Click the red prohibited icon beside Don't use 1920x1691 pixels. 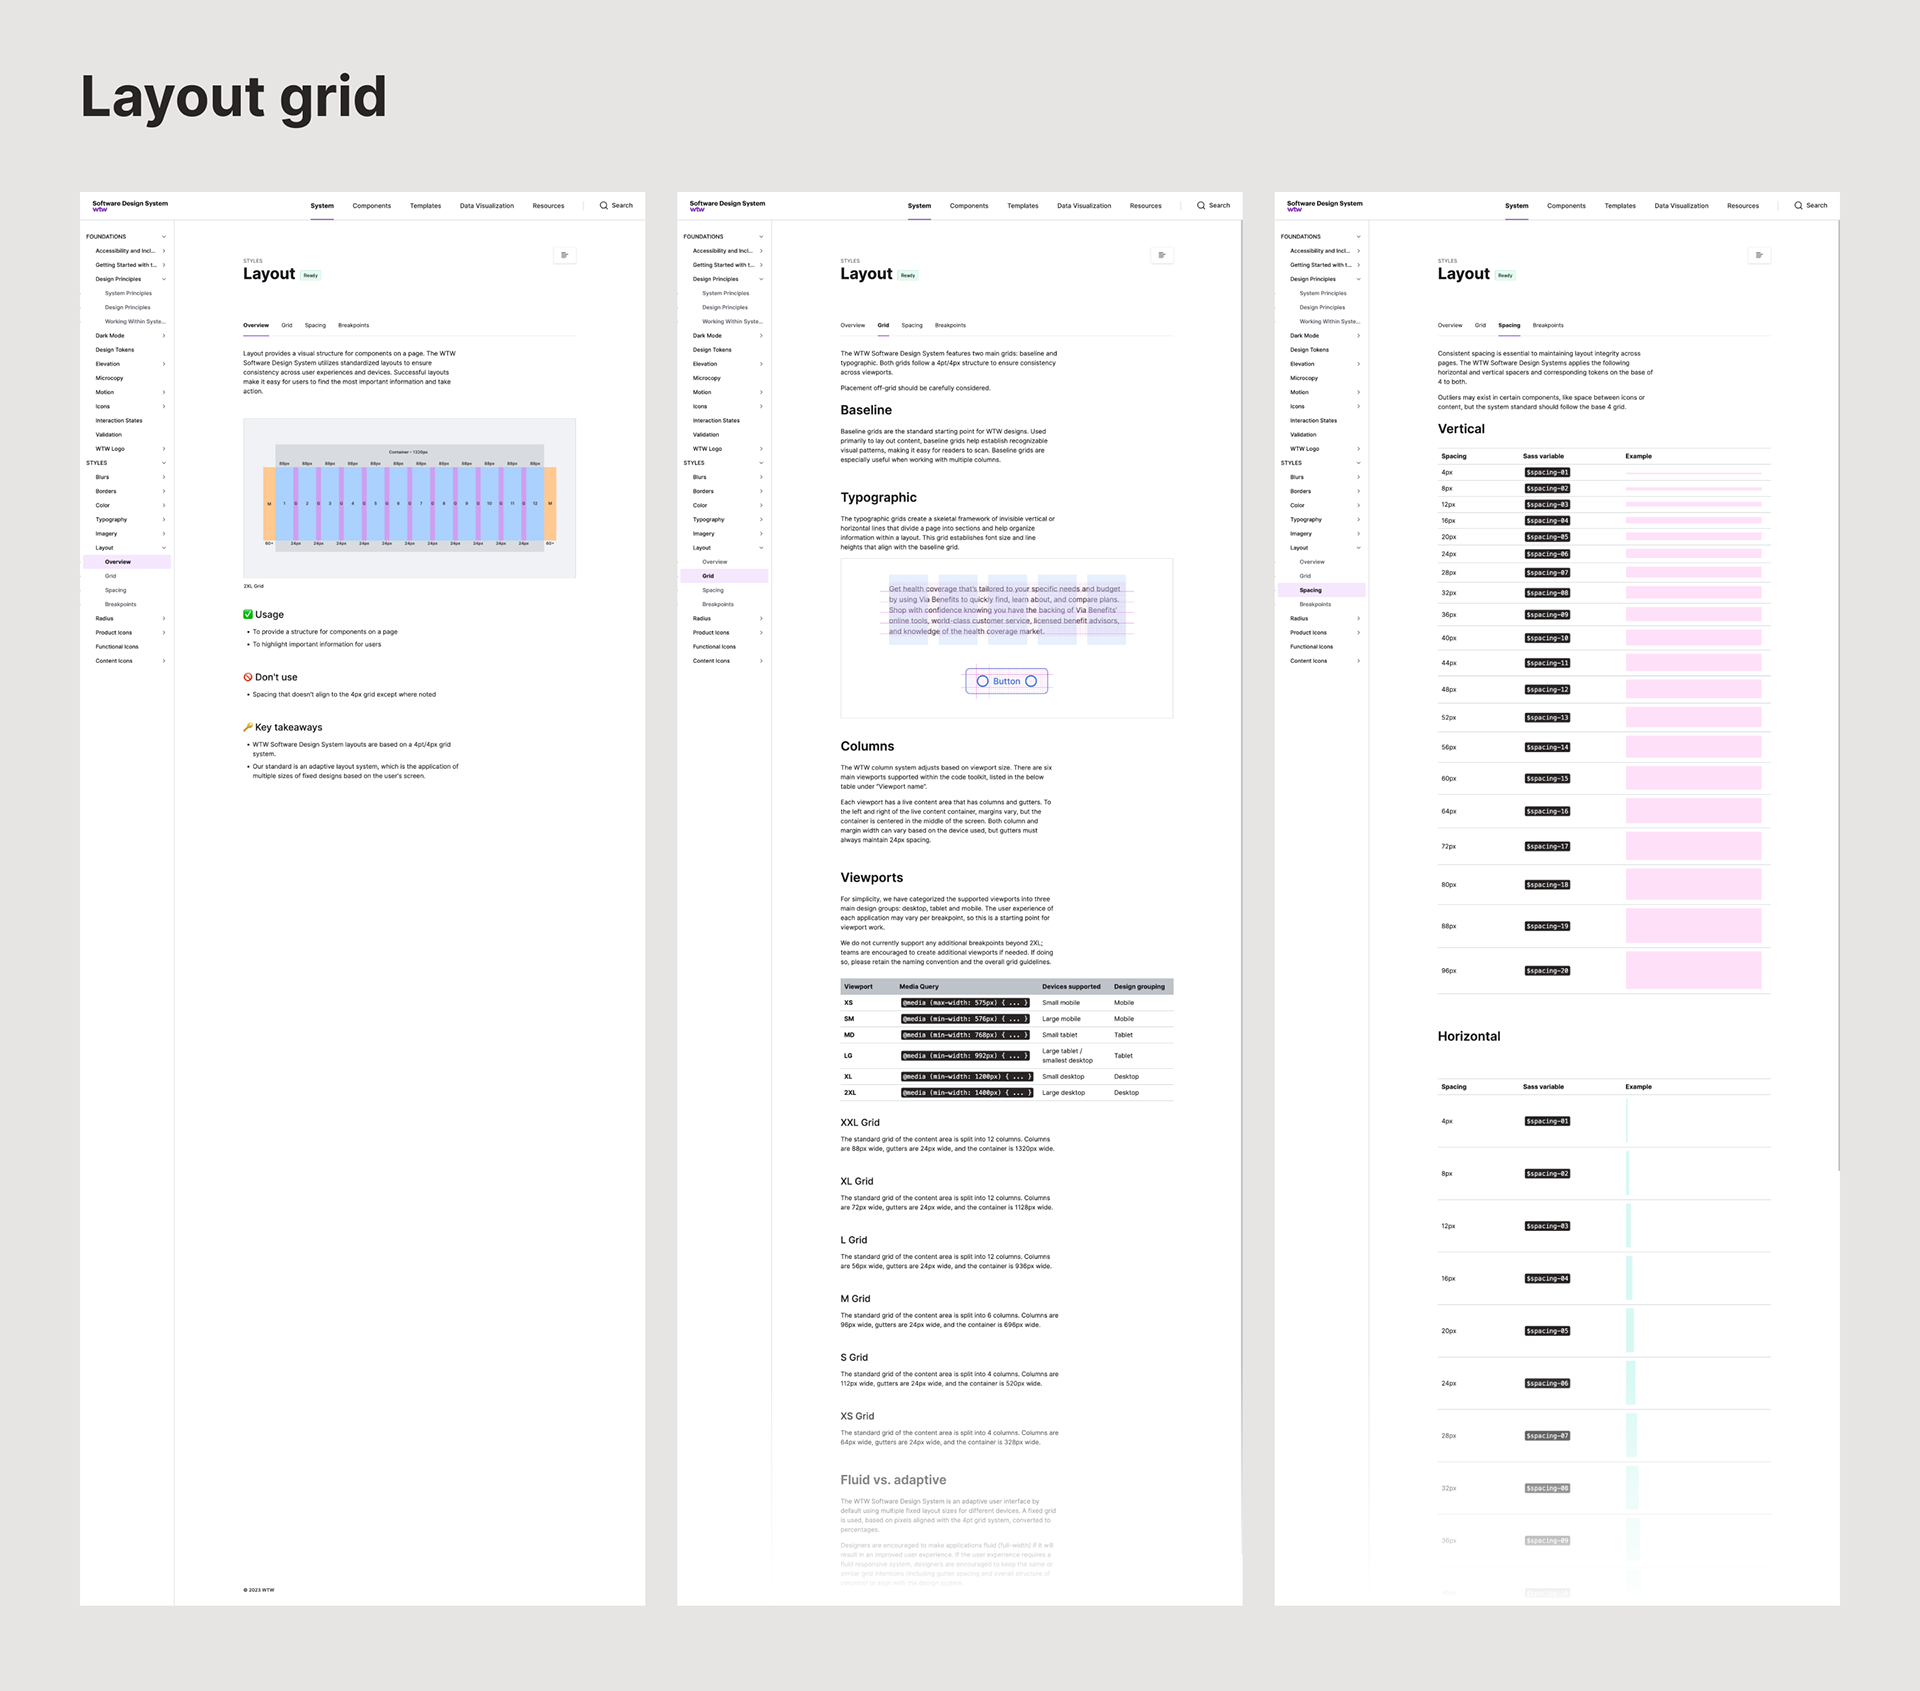coord(248,677)
